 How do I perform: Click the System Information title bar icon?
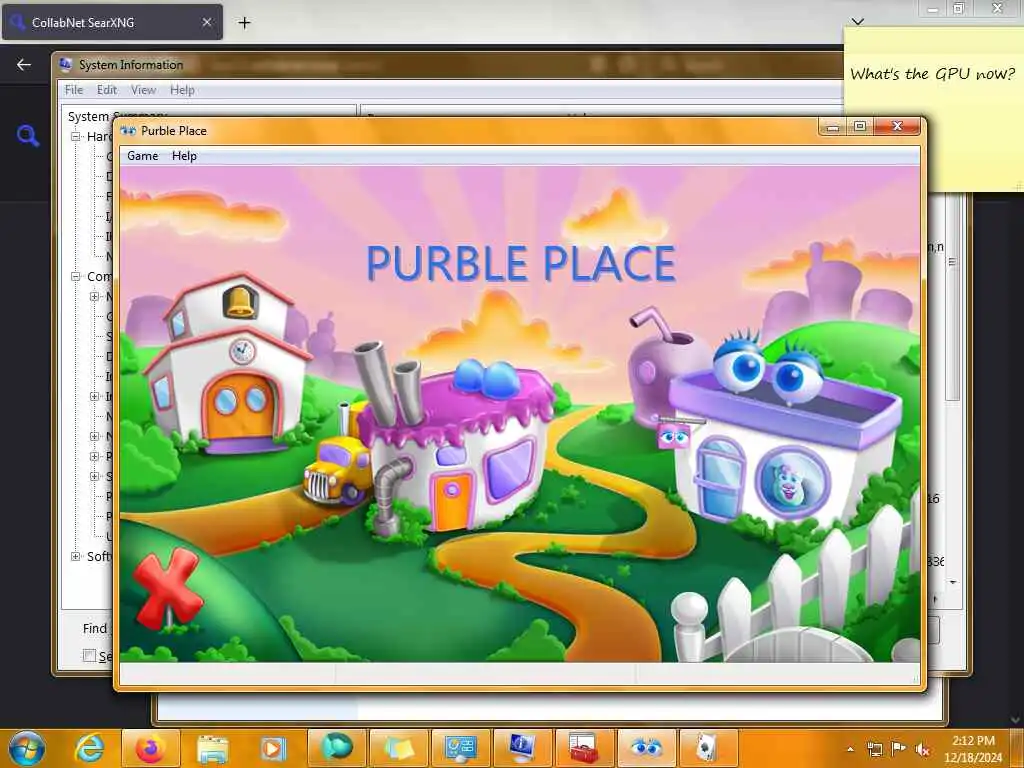(x=66, y=64)
